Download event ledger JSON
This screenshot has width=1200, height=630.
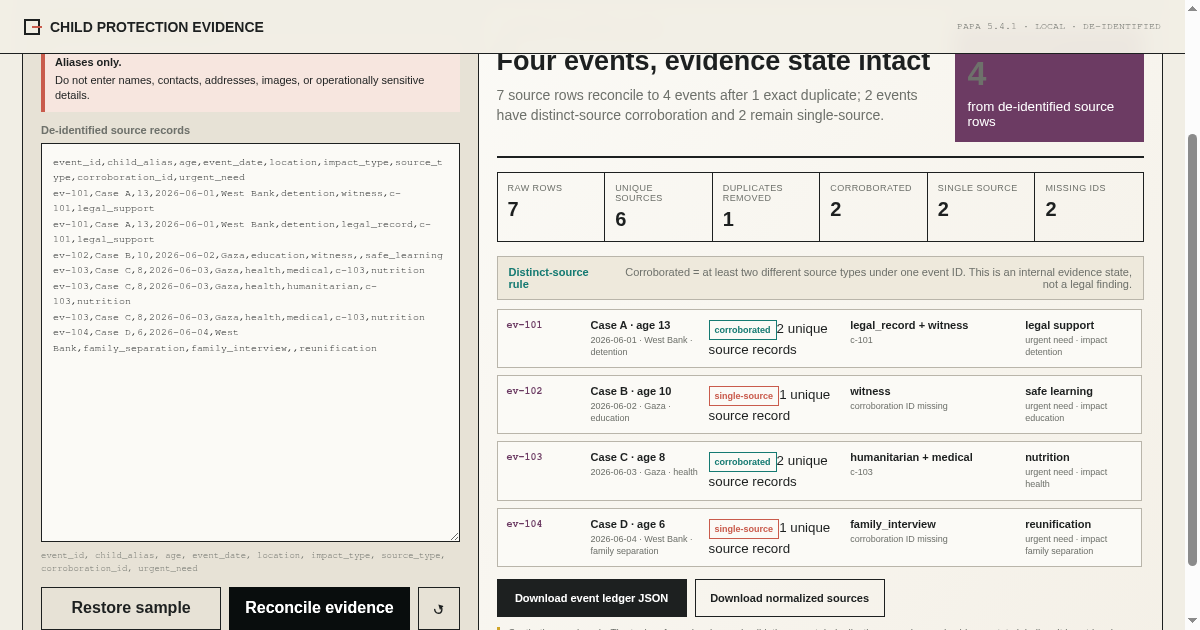pos(592,598)
